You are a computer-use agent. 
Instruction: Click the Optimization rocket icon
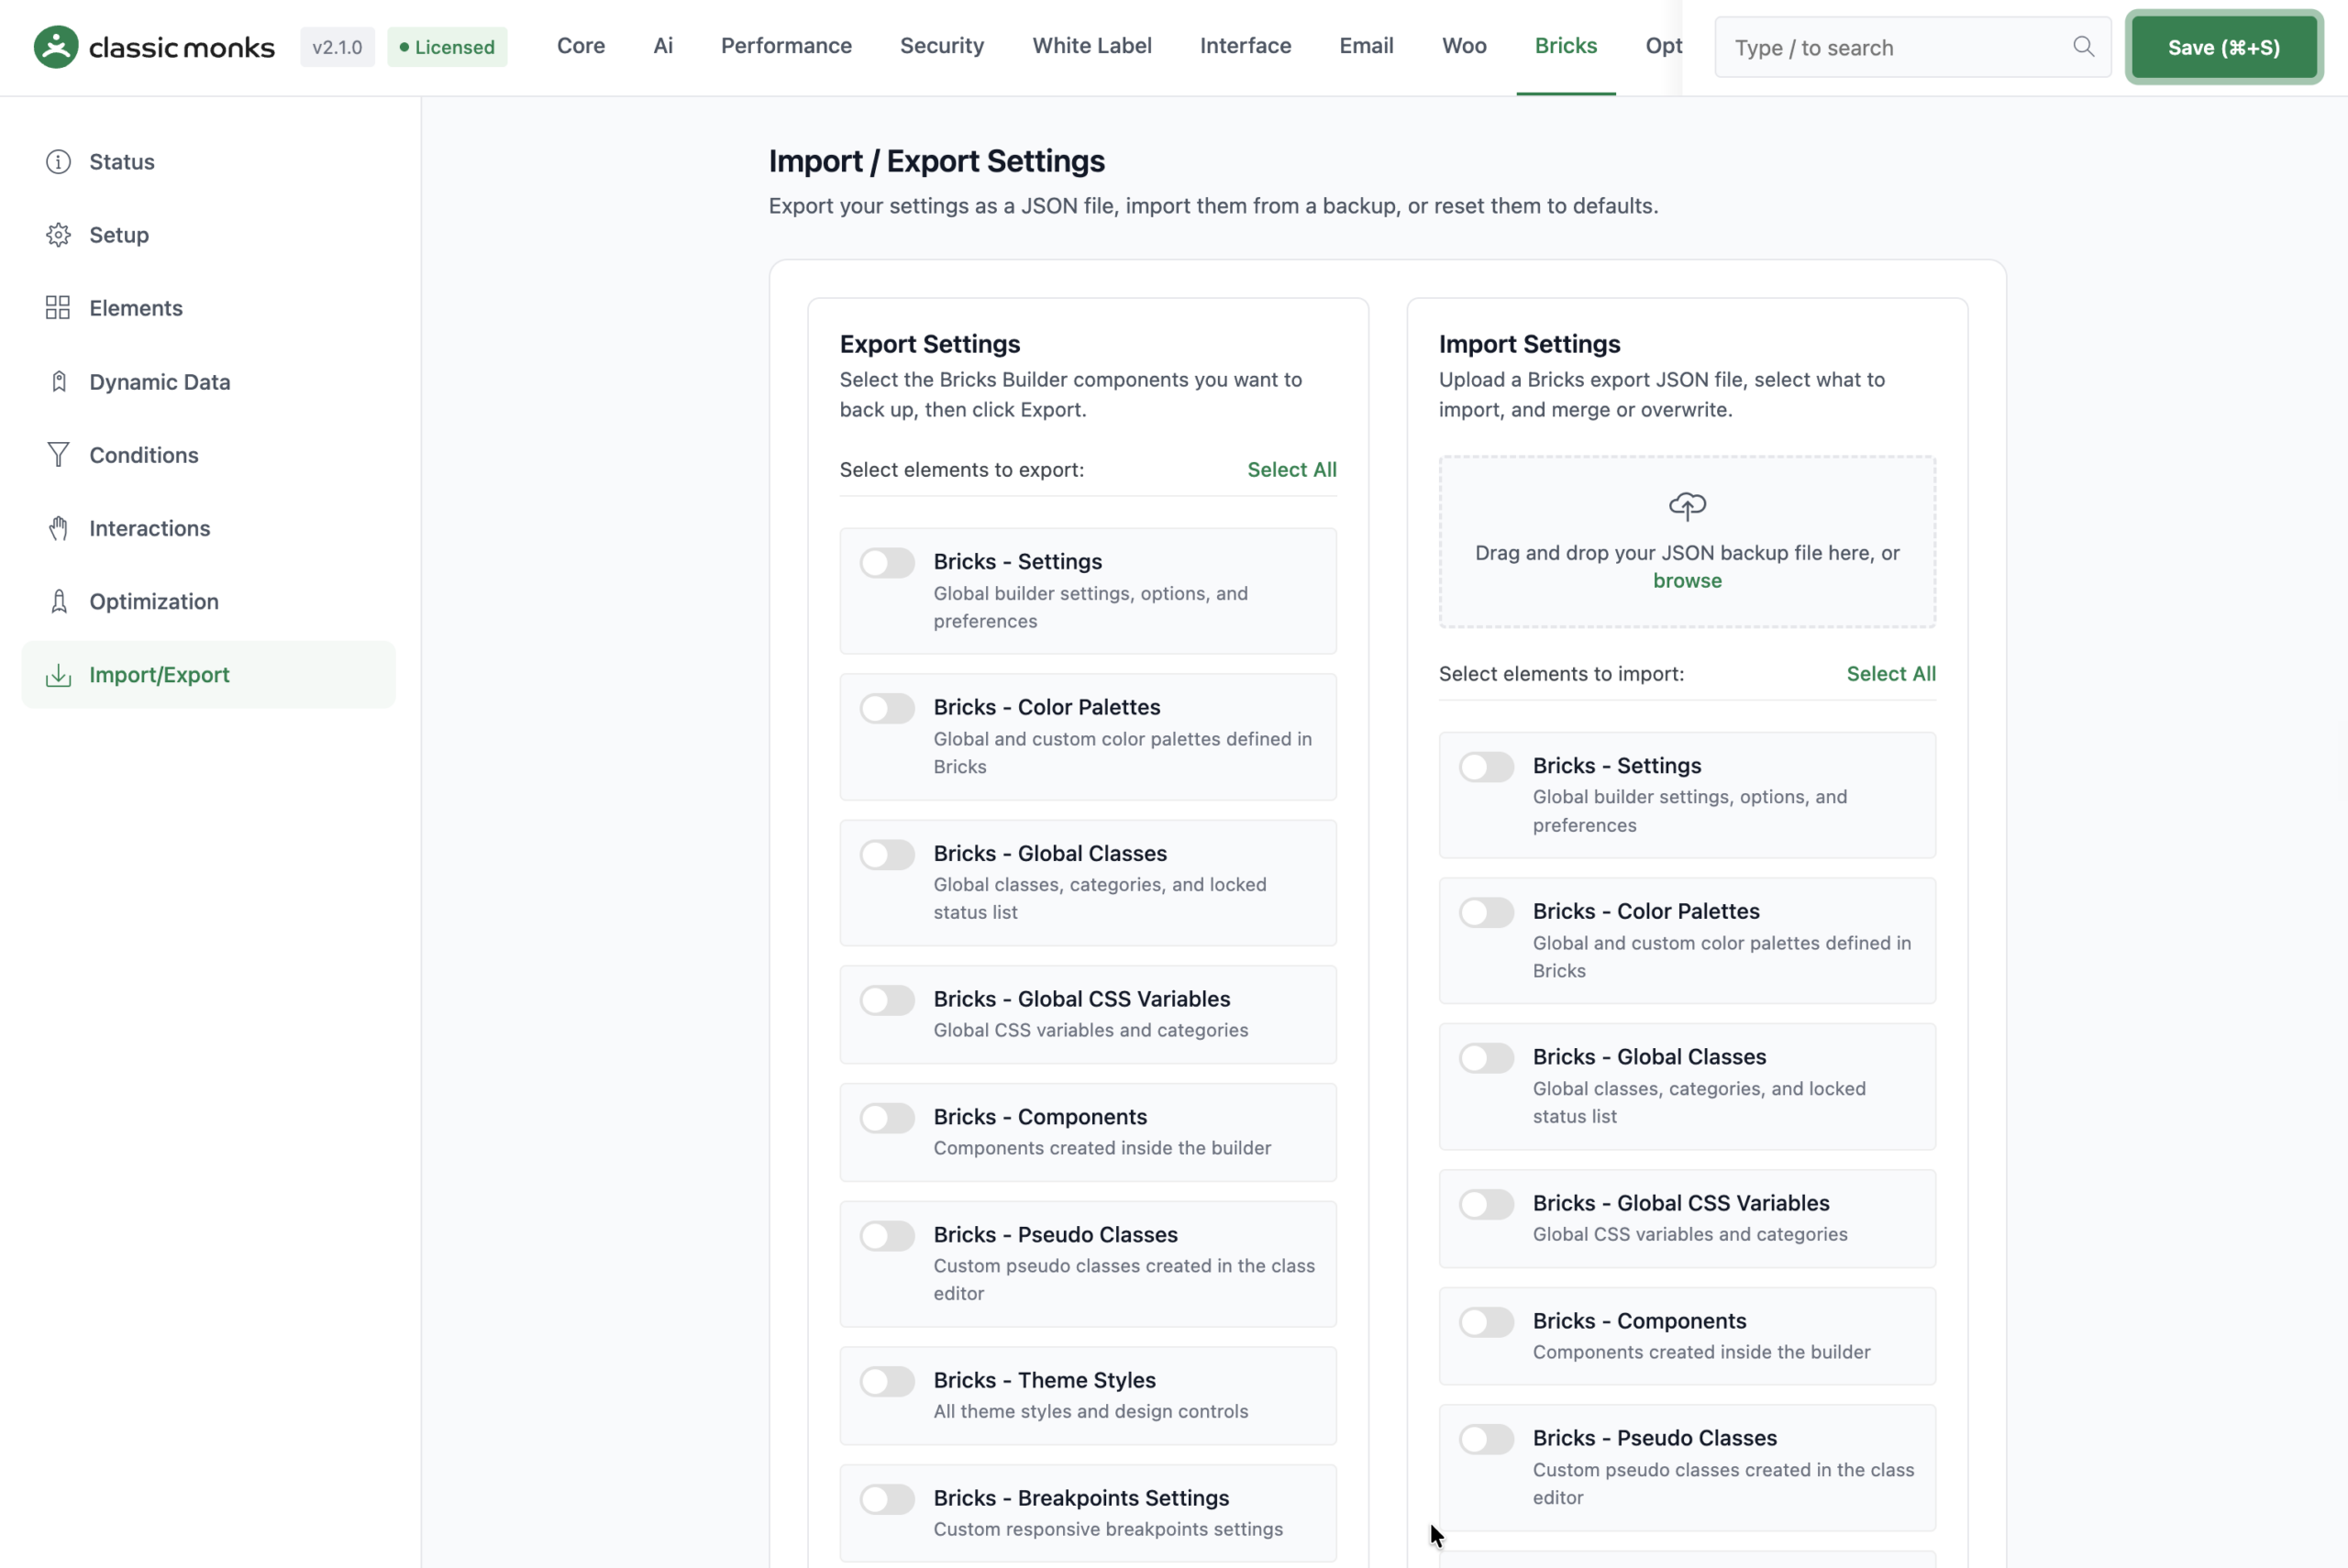click(58, 601)
